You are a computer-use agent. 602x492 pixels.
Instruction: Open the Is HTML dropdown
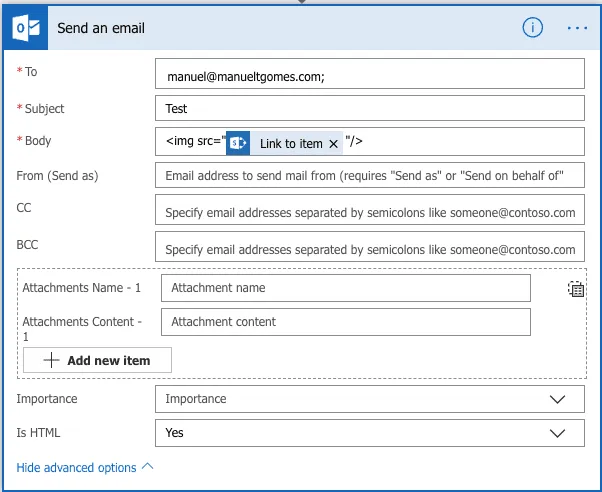pyautogui.click(x=557, y=433)
